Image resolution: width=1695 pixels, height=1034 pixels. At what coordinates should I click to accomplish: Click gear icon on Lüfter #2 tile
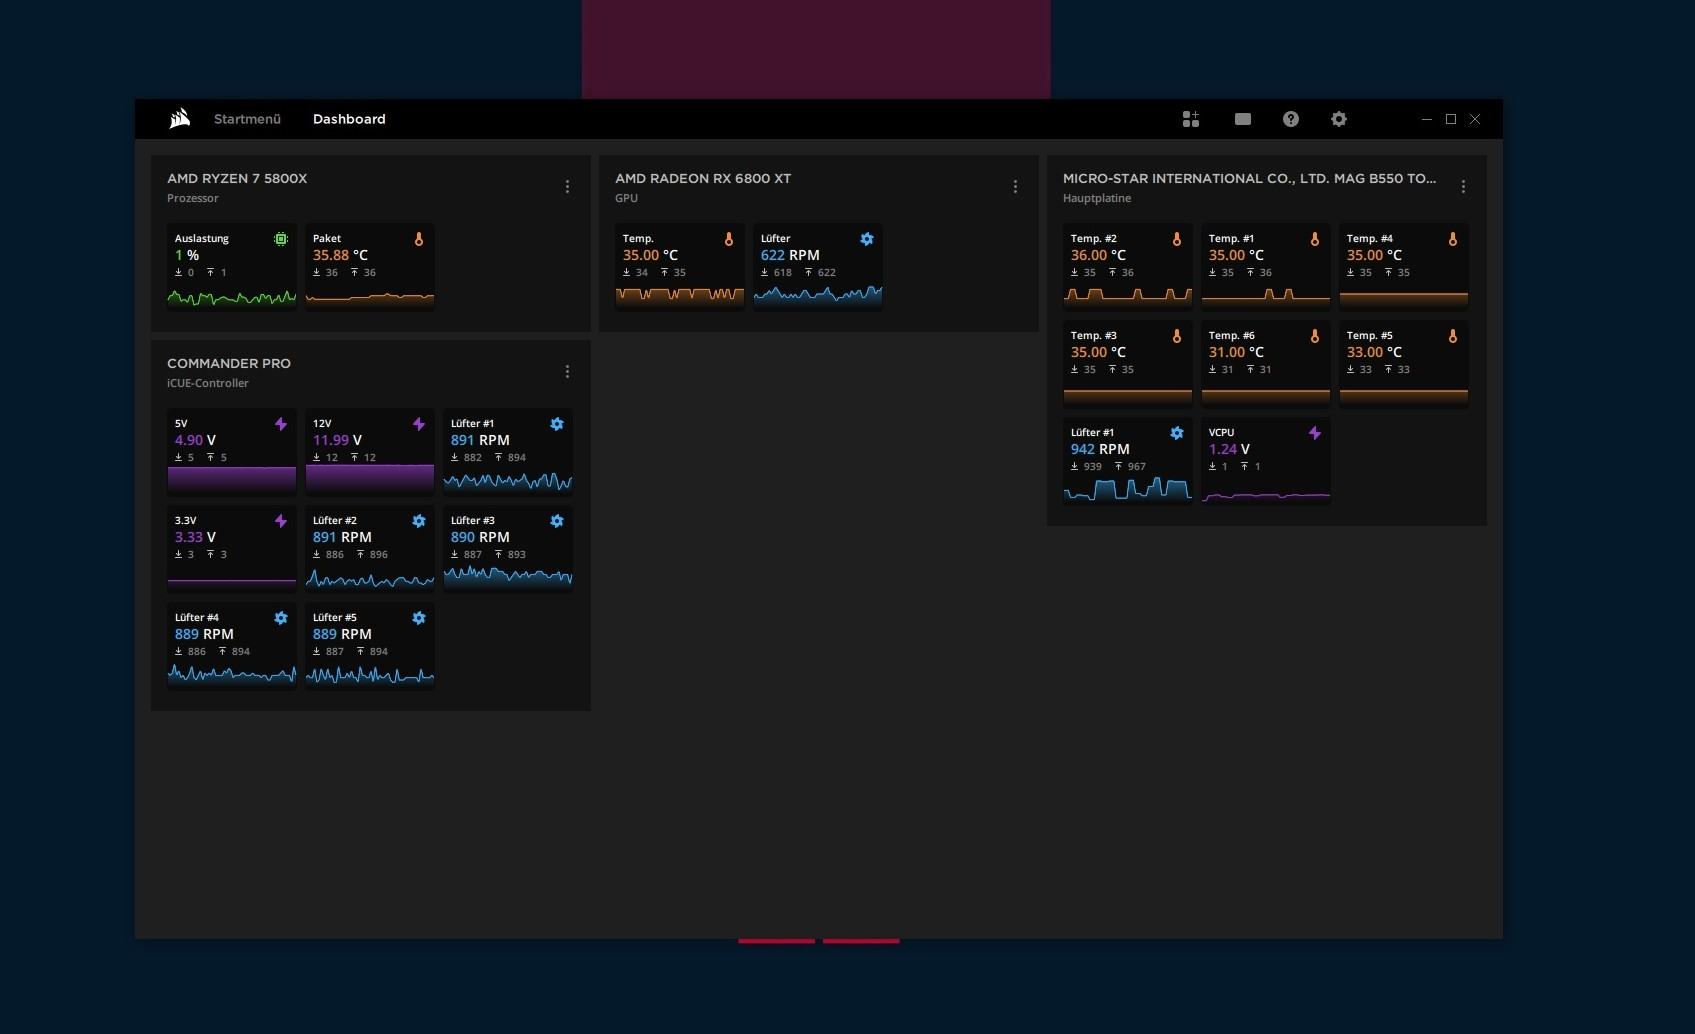(x=419, y=521)
